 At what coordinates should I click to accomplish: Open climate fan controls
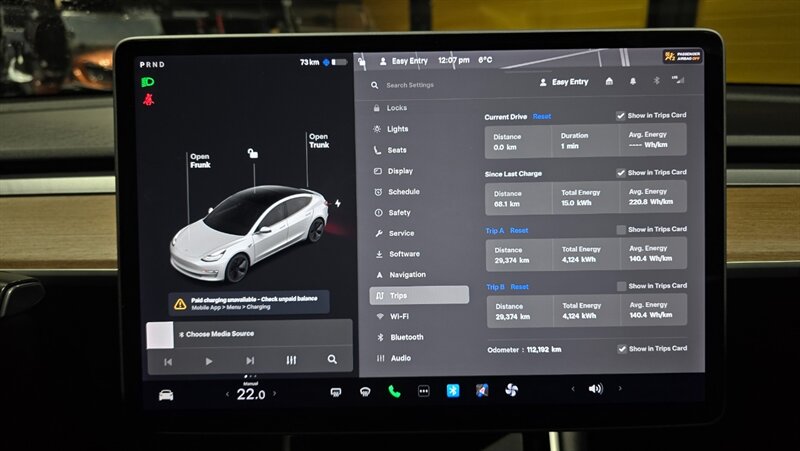coord(511,390)
